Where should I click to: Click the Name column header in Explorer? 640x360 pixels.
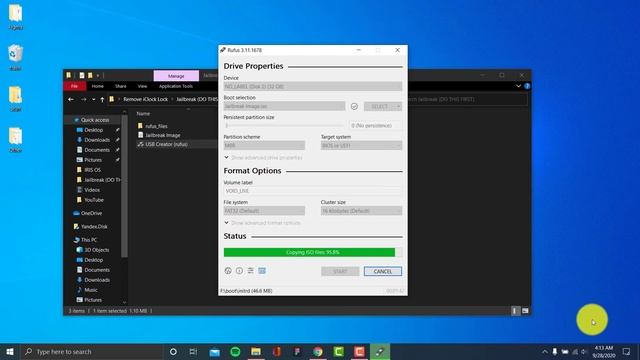pyautogui.click(x=143, y=113)
